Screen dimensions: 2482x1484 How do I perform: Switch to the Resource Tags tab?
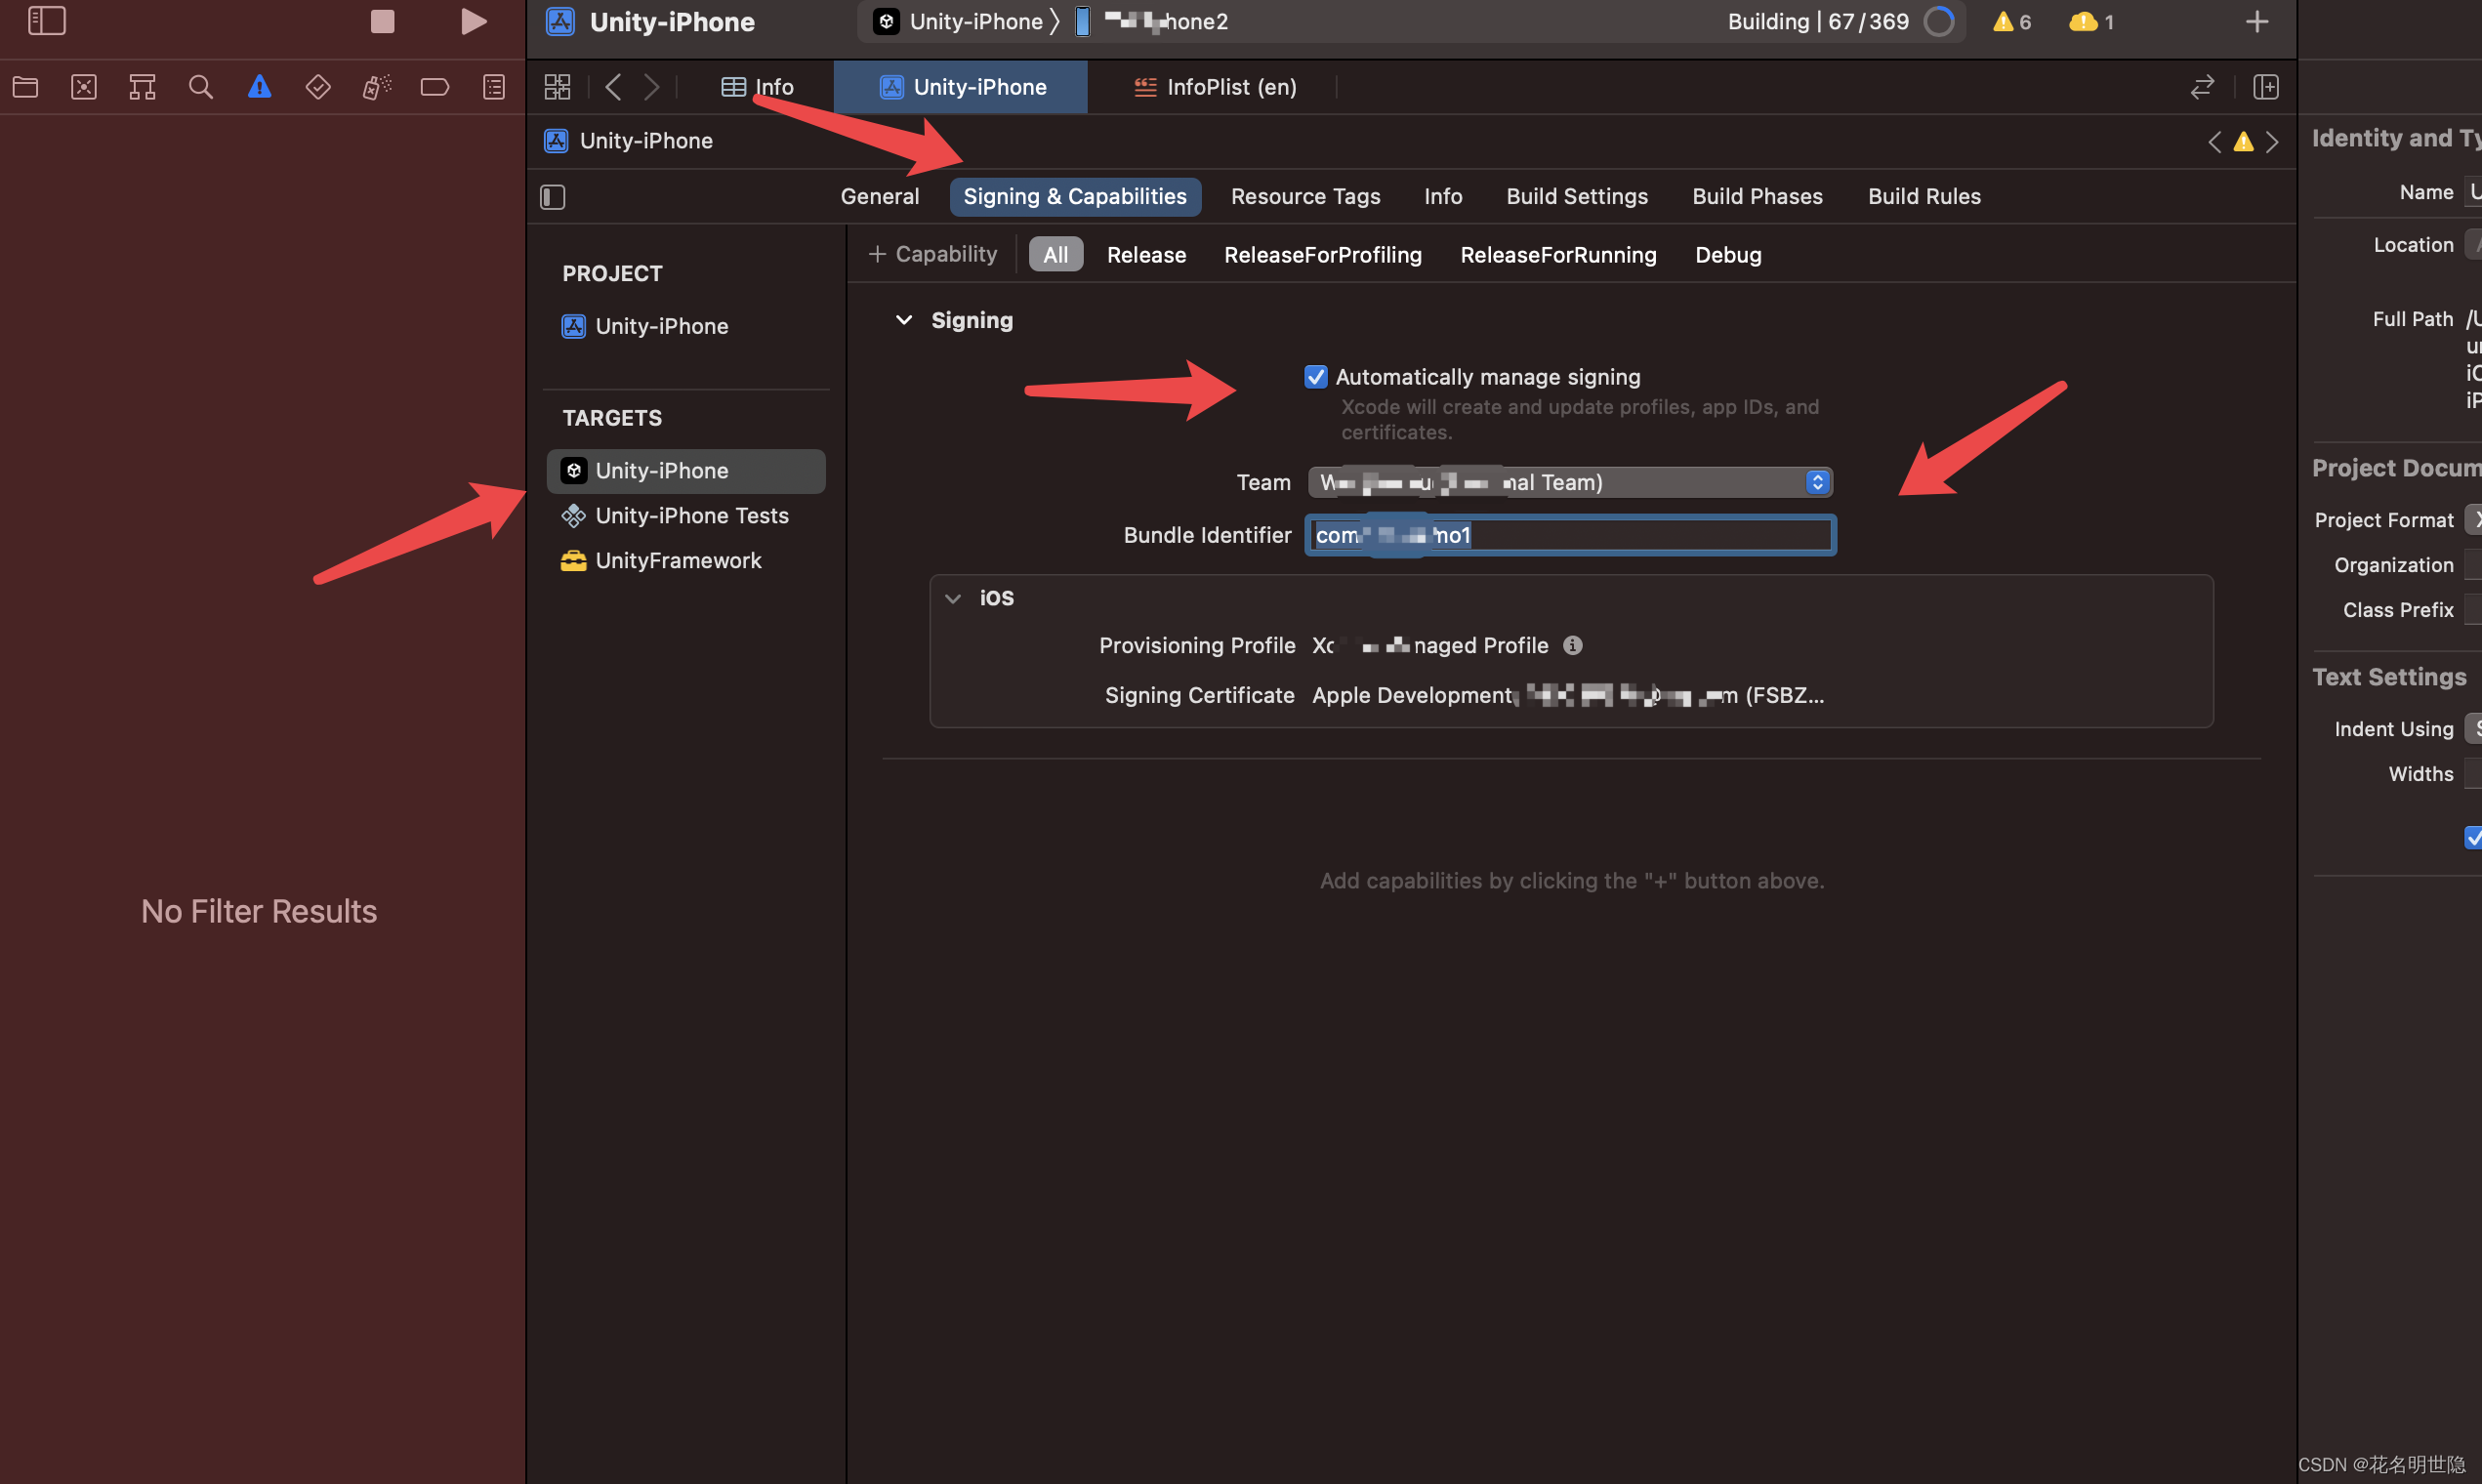point(1306,196)
